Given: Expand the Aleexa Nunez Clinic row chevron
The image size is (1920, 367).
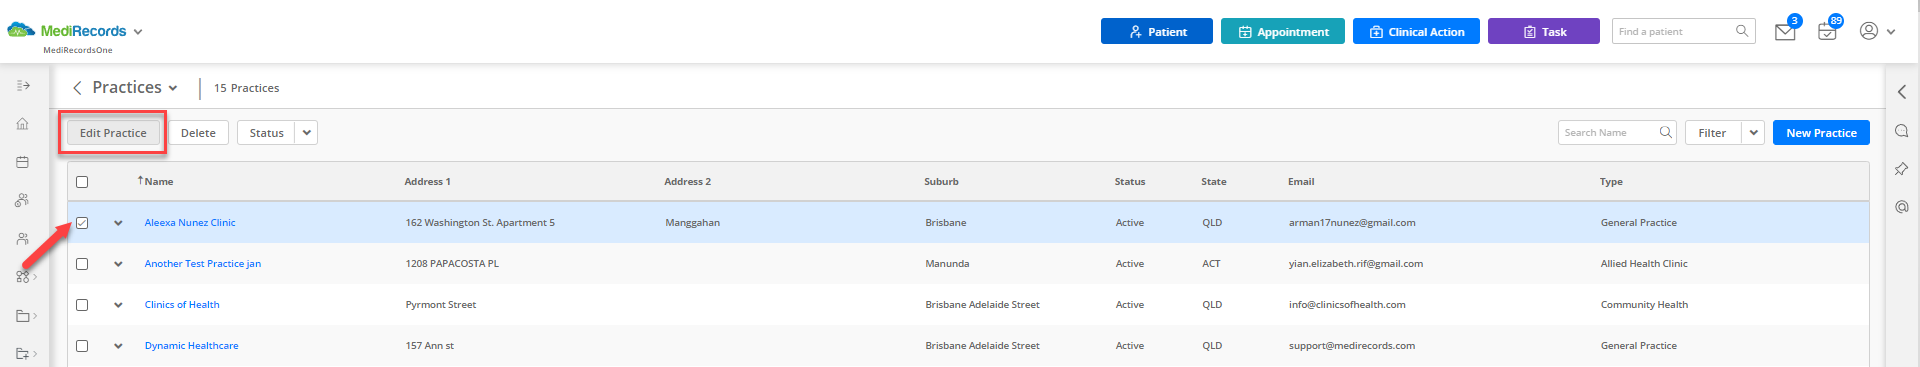Looking at the screenshot, I should pyautogui.click(x=118, y=223).
